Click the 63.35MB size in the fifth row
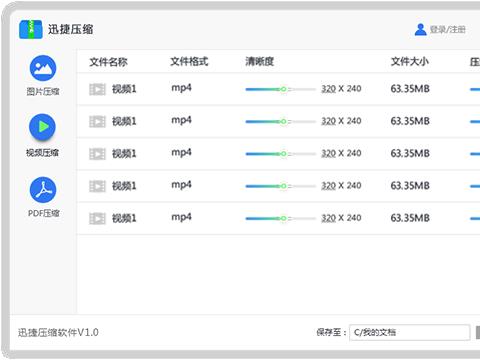This screenshot has height=360, width=480. tap(410, 218)
